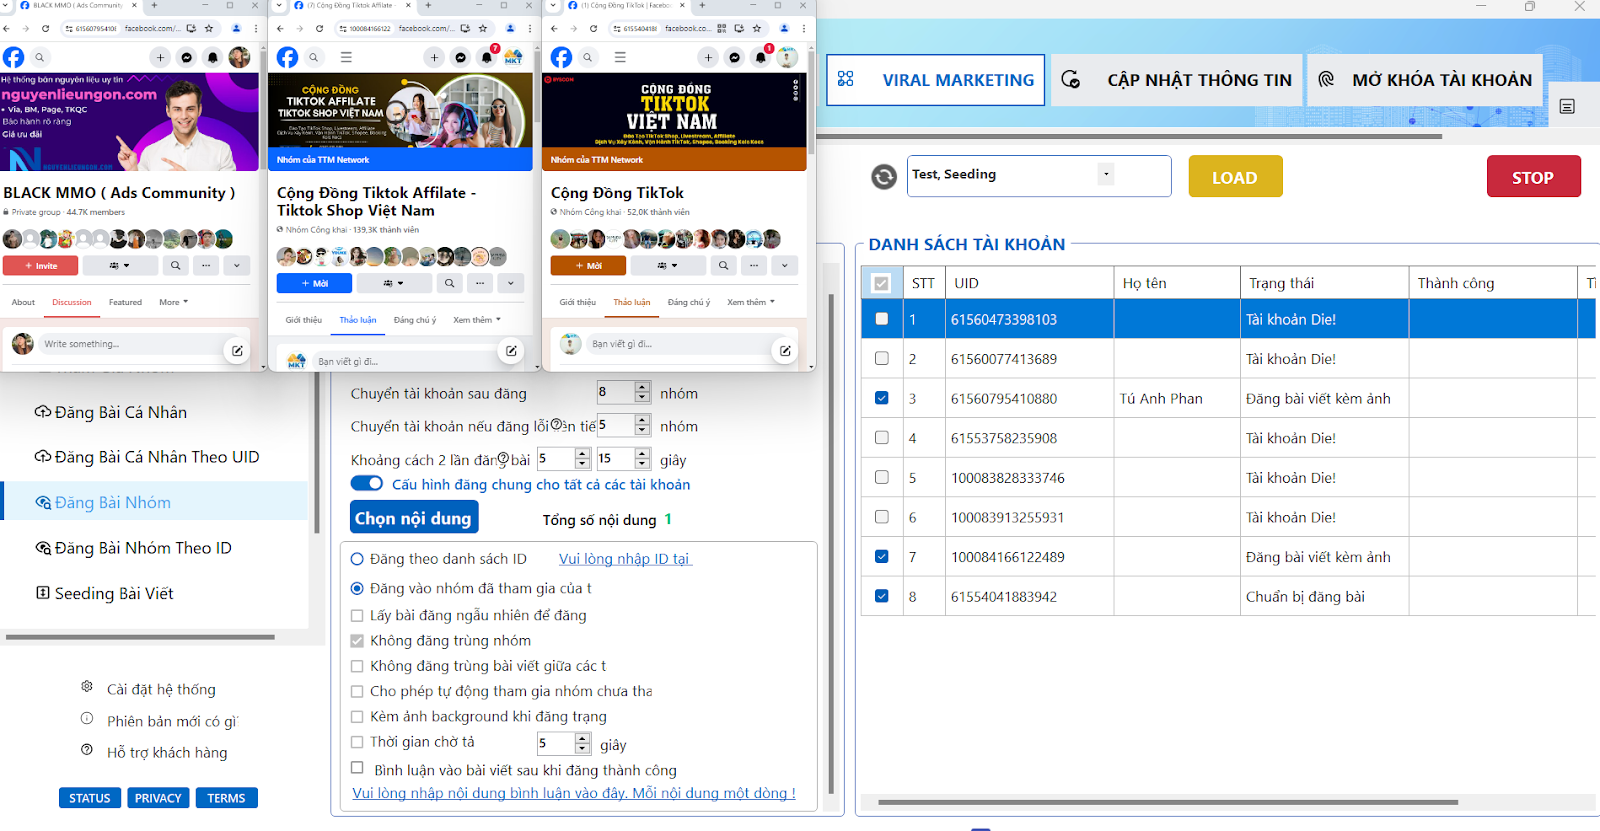Select Đăng vào nhóm đã tham gia radio

coord(357,588)
